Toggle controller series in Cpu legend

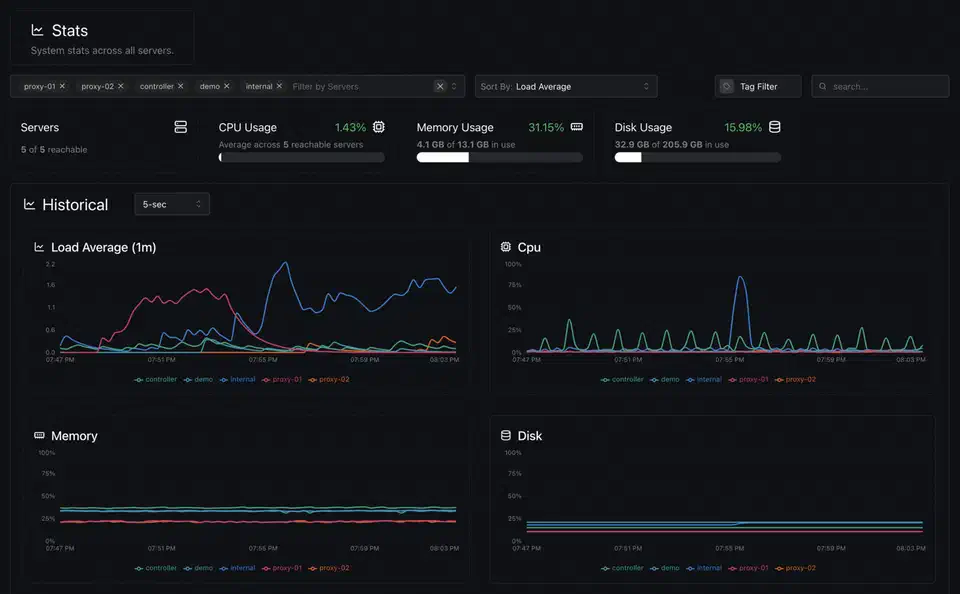pyautogui.click(x=622, y=380)
